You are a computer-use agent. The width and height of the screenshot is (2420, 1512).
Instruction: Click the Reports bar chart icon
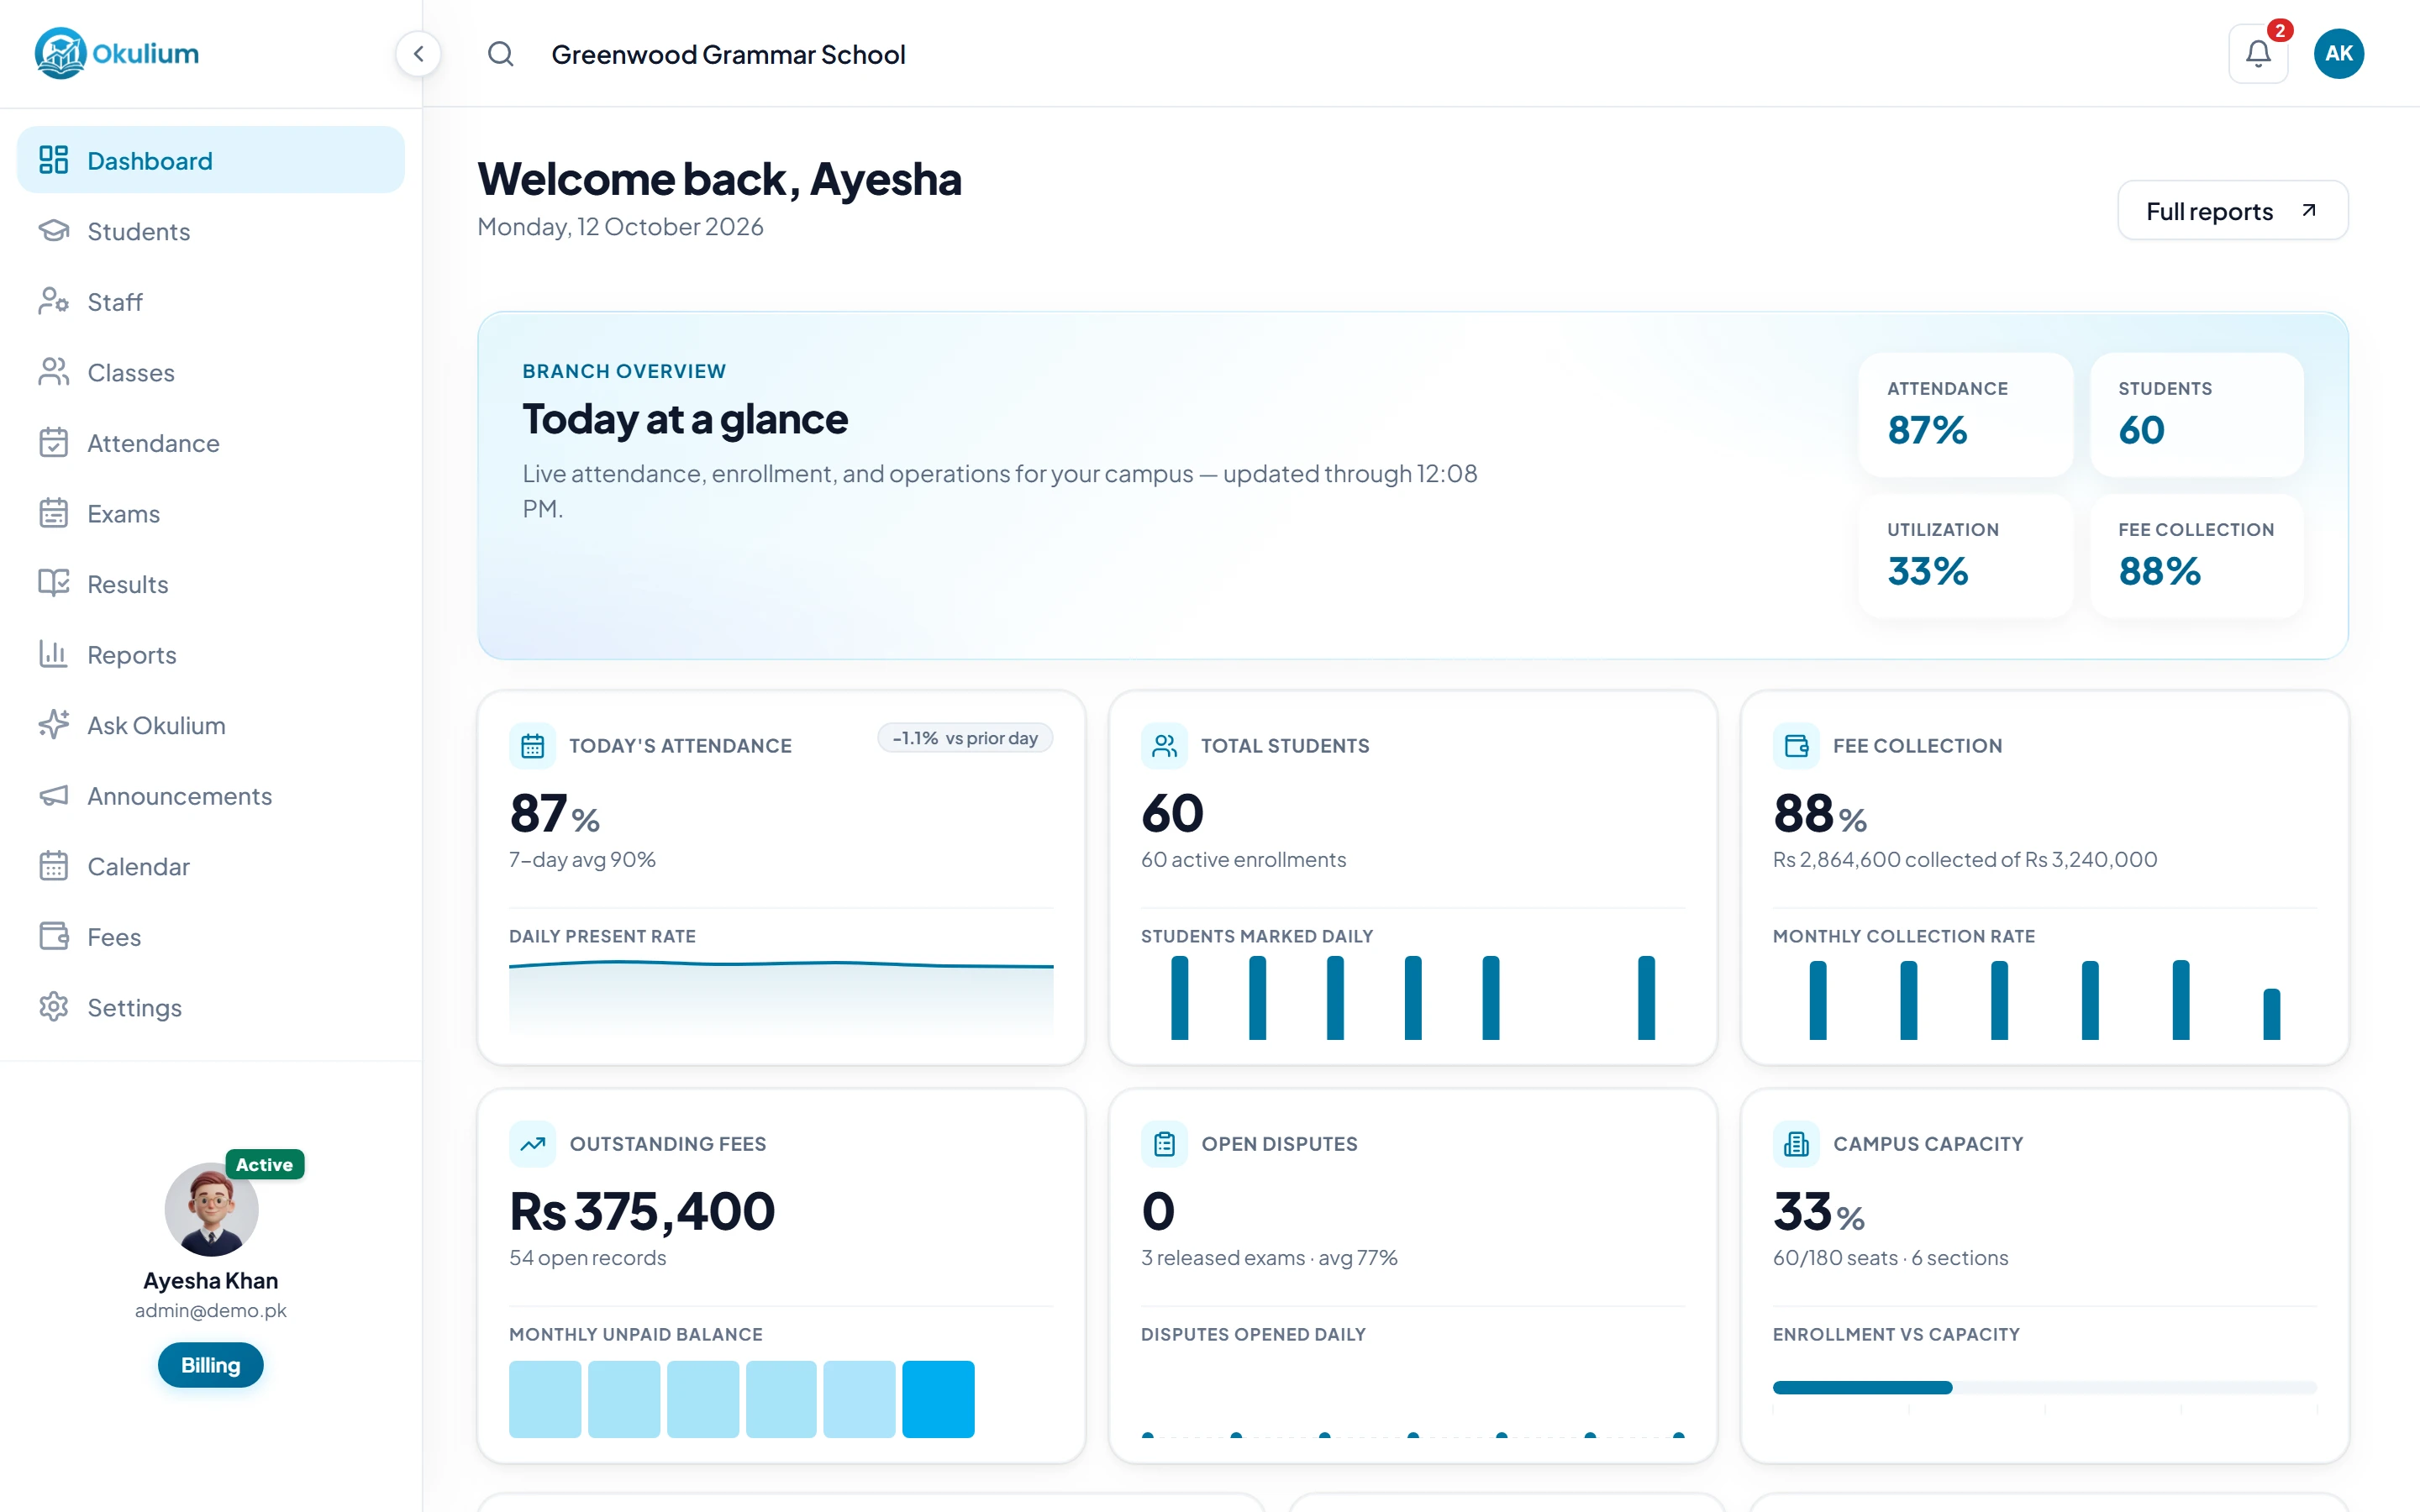click(54, 654)
